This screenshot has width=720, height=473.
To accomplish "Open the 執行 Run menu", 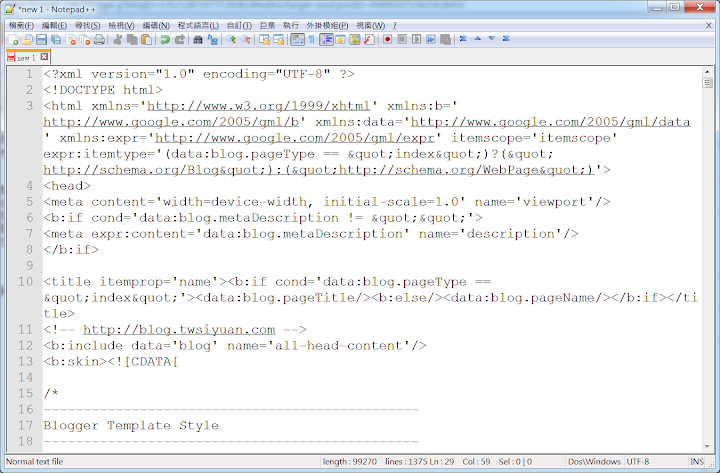I will point(291,25).
